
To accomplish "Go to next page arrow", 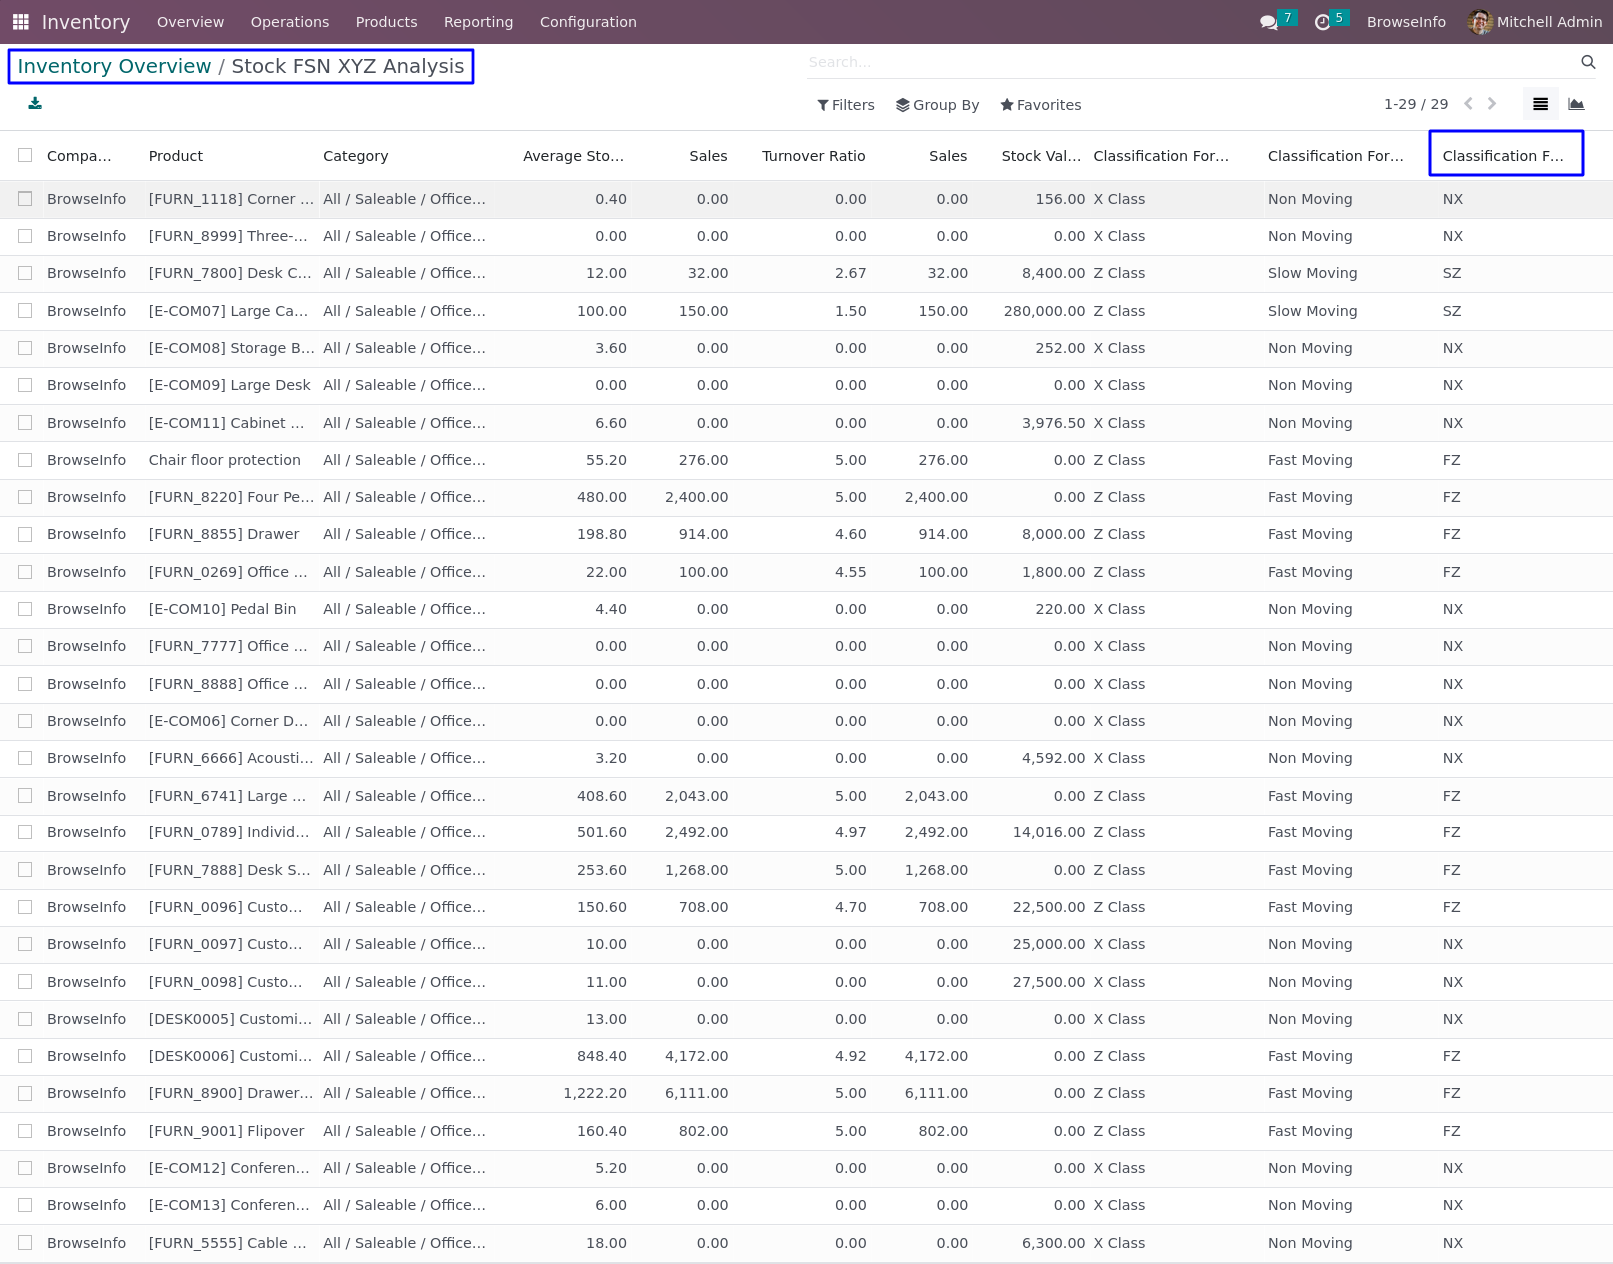I will [1492, 104].
